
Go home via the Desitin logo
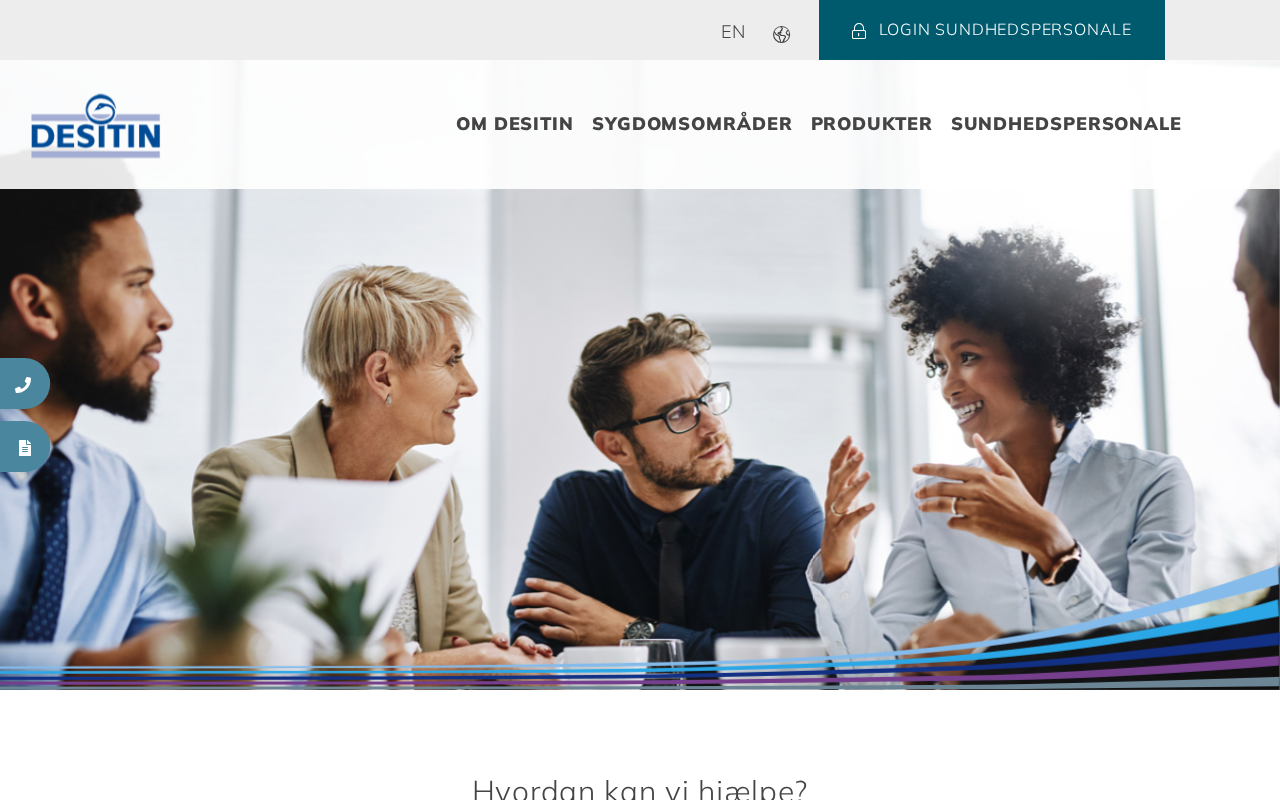tap(96, 126)
